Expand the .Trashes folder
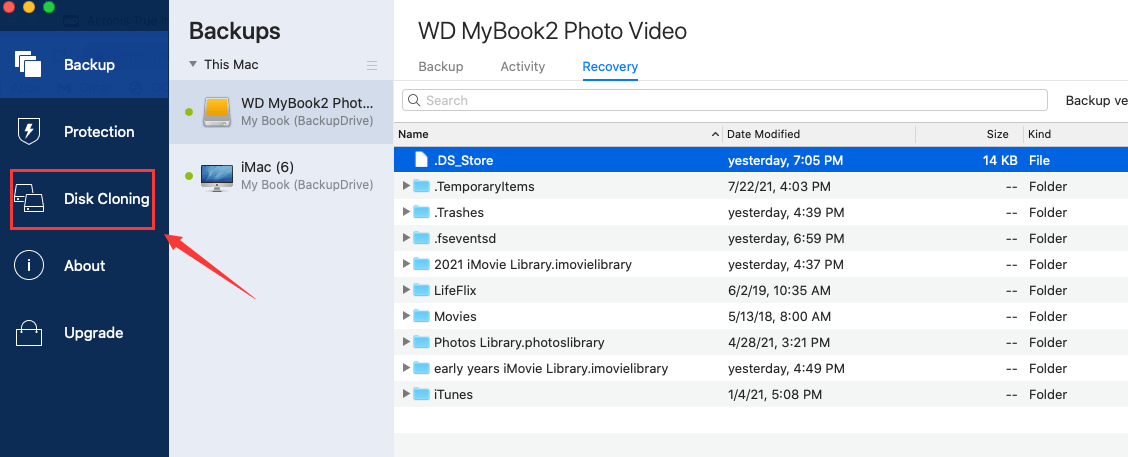 tap(406, 212)
